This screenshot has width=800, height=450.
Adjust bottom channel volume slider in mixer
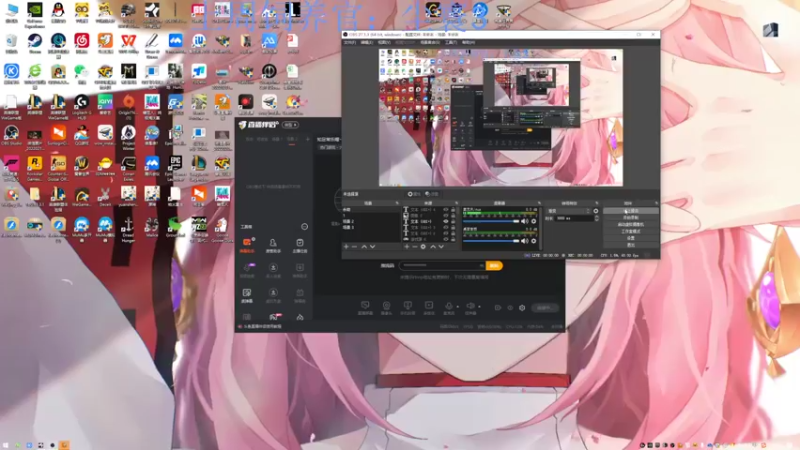[491, 241]
